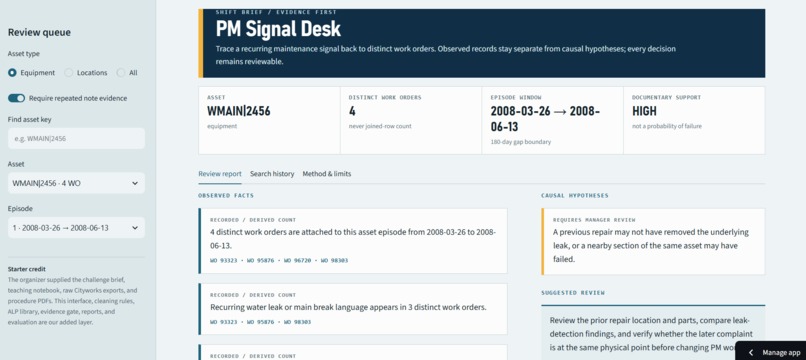Image resolution: width=806 pixels, height=360 pixels.
Task: Click 'not a probability of failure' caption
Action: (666, 126)
